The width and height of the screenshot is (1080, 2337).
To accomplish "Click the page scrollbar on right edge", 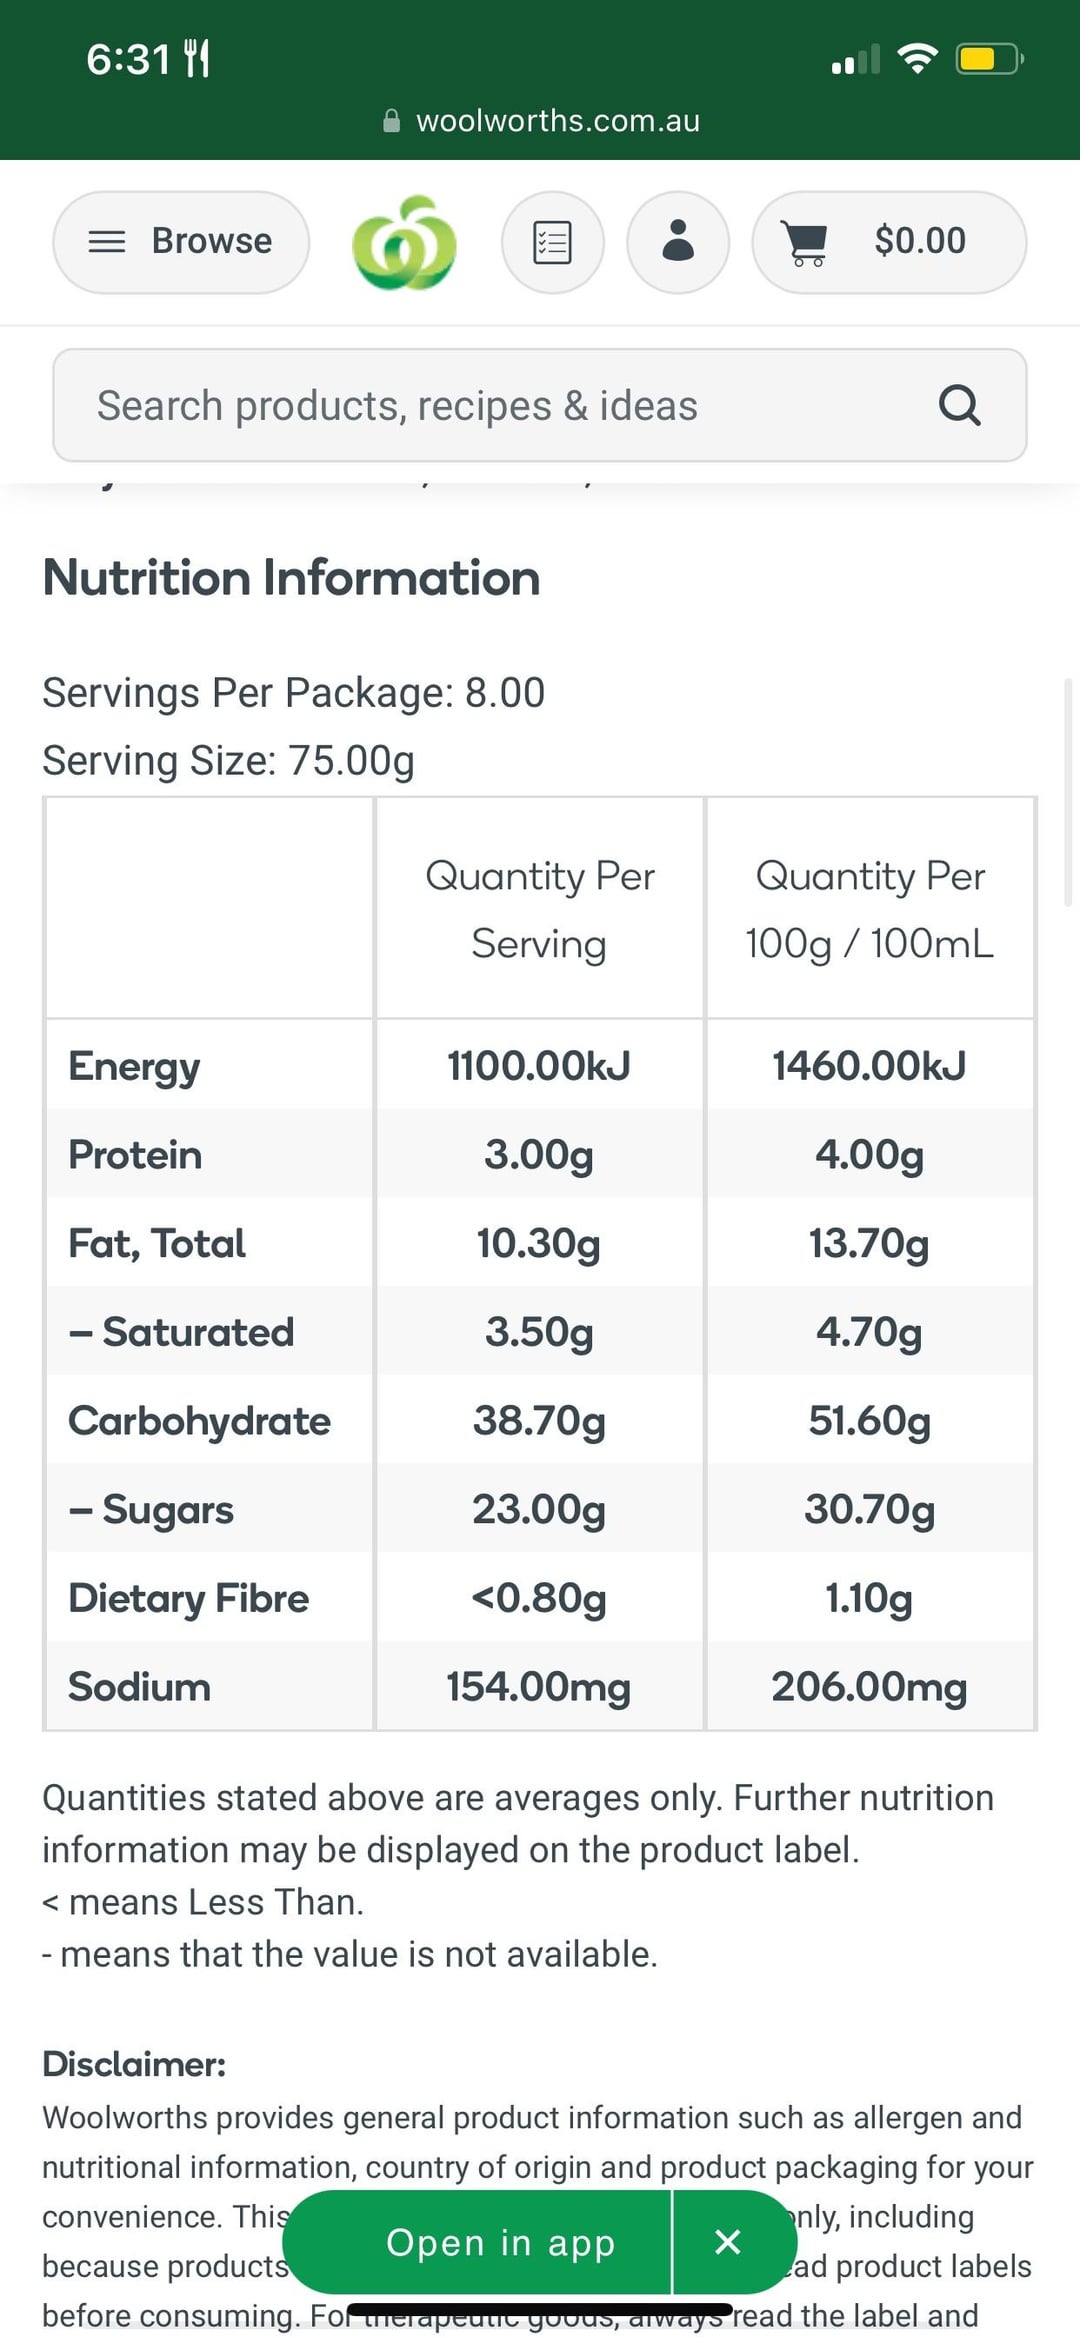I will [1068, 790].
